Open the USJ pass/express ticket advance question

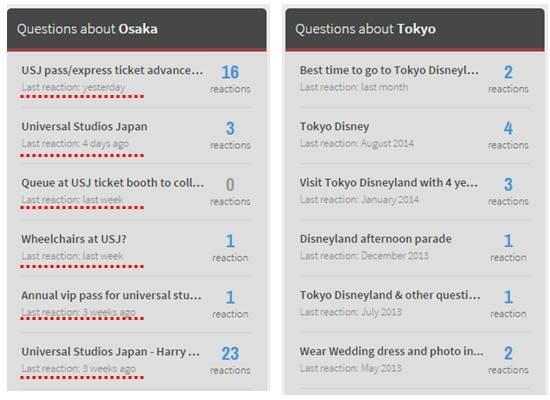click(112, 71)
